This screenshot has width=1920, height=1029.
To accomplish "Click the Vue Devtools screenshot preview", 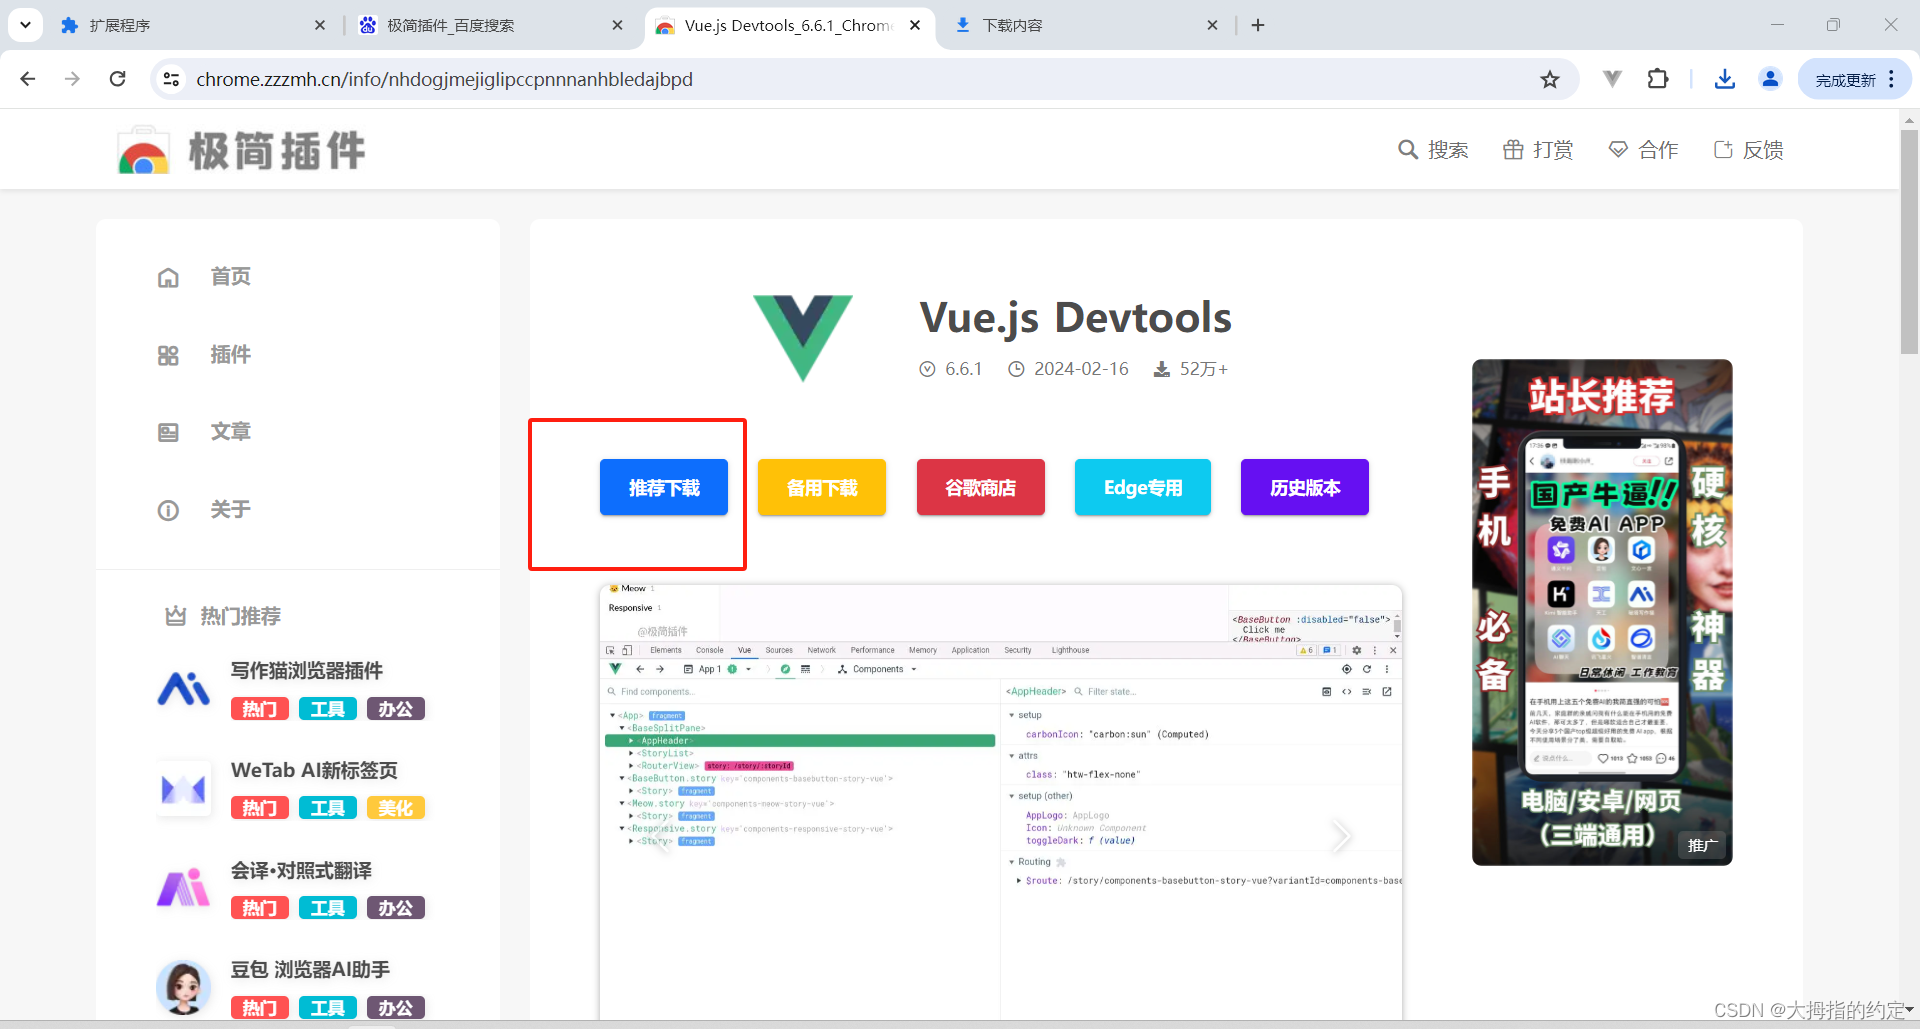I will [x=1000, y=802].
